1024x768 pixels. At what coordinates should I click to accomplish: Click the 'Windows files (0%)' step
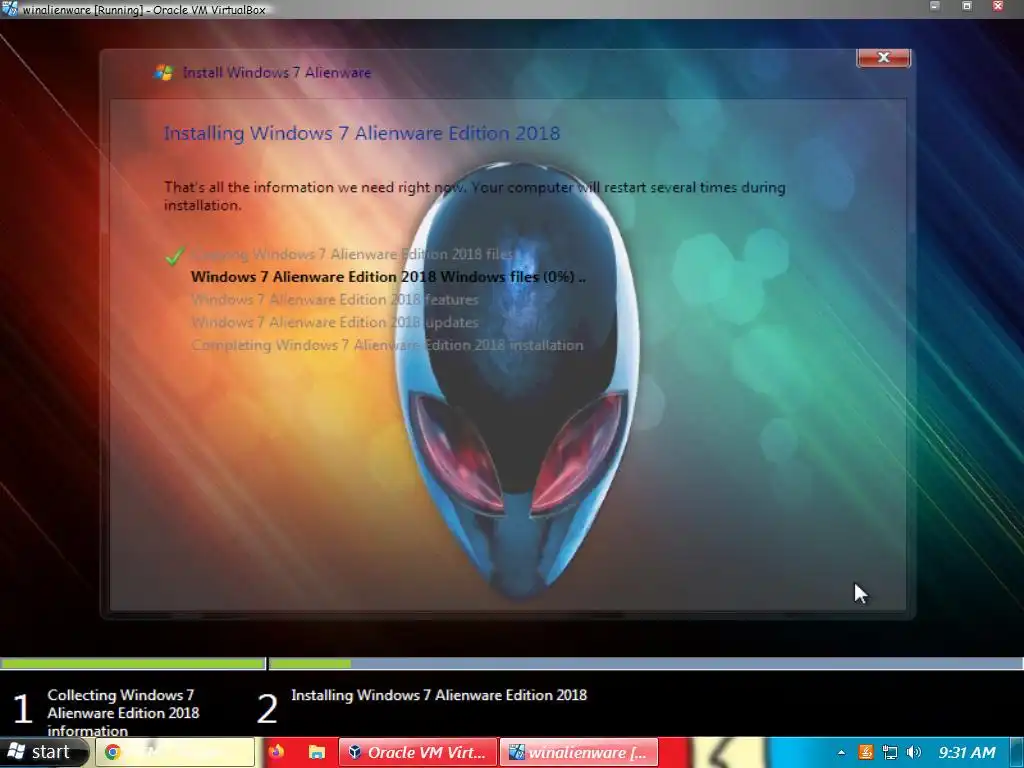[388, 277]
